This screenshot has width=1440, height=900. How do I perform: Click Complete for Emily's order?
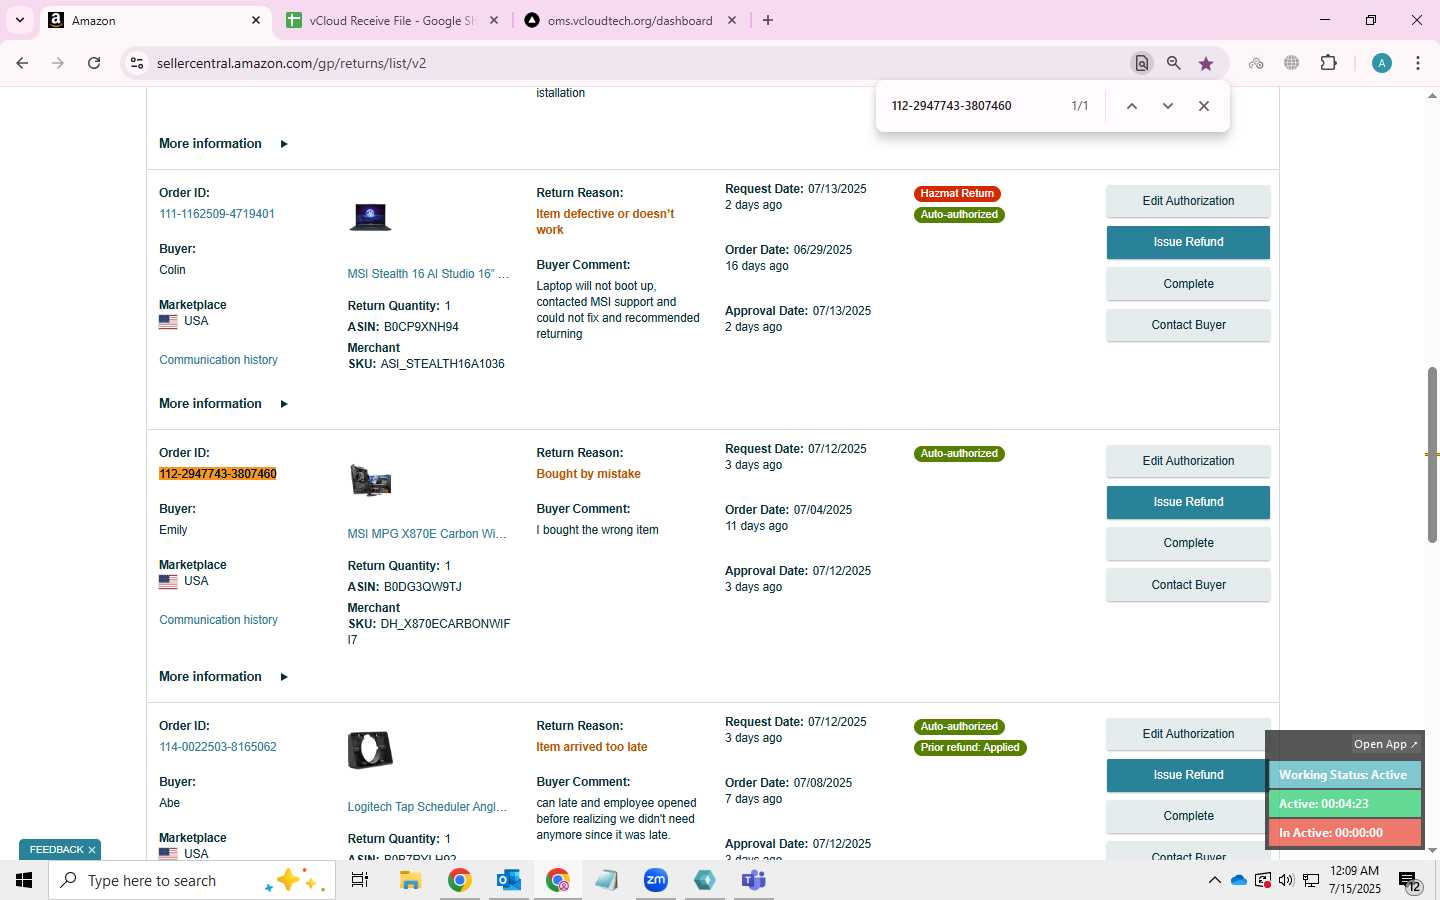coord(1188,543)
